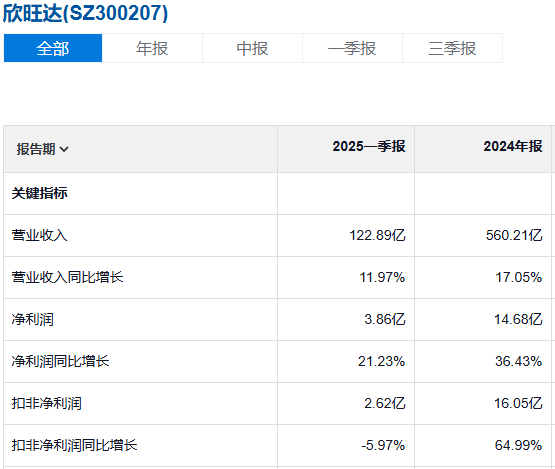Select the 关键指标 section row
This screenshot has width=555, height=469.
coord(39,193)
